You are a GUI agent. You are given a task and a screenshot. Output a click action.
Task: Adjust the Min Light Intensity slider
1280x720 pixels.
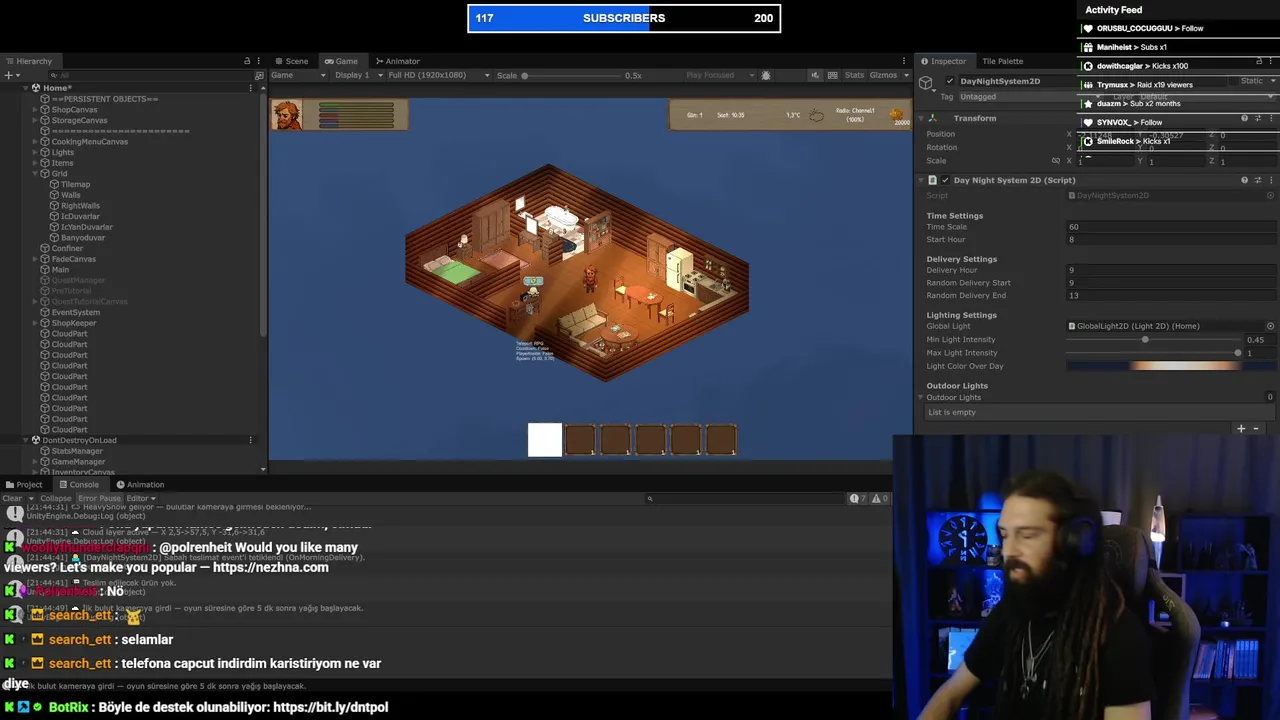point(1153,340)
